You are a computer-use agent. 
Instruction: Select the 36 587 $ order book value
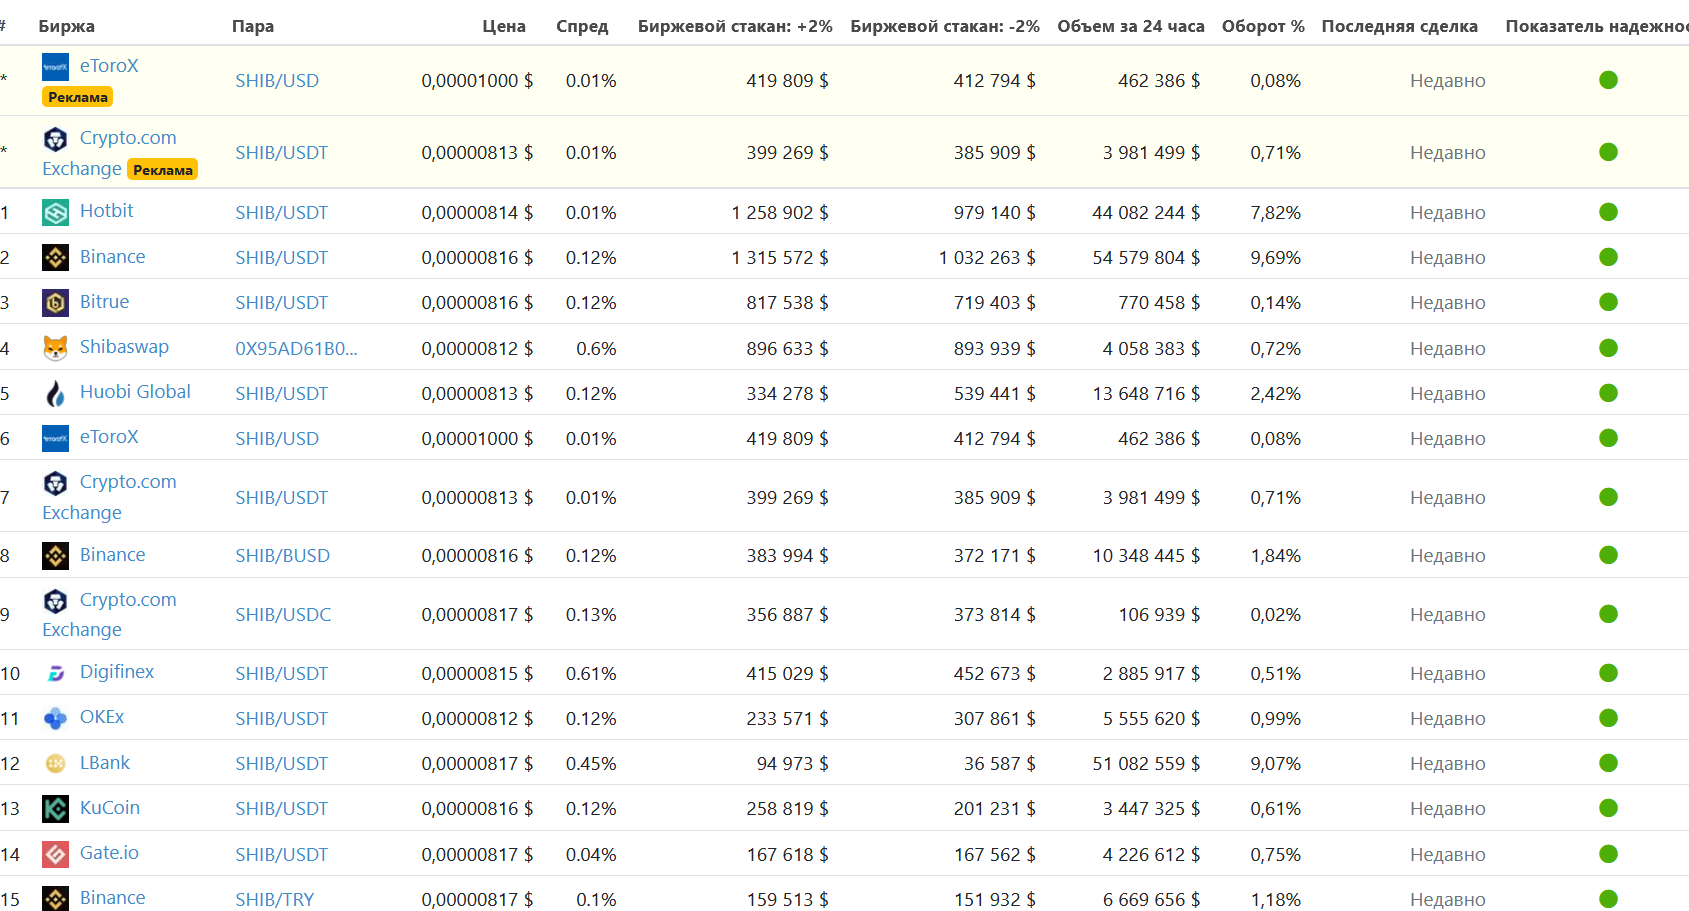point(999,764)
